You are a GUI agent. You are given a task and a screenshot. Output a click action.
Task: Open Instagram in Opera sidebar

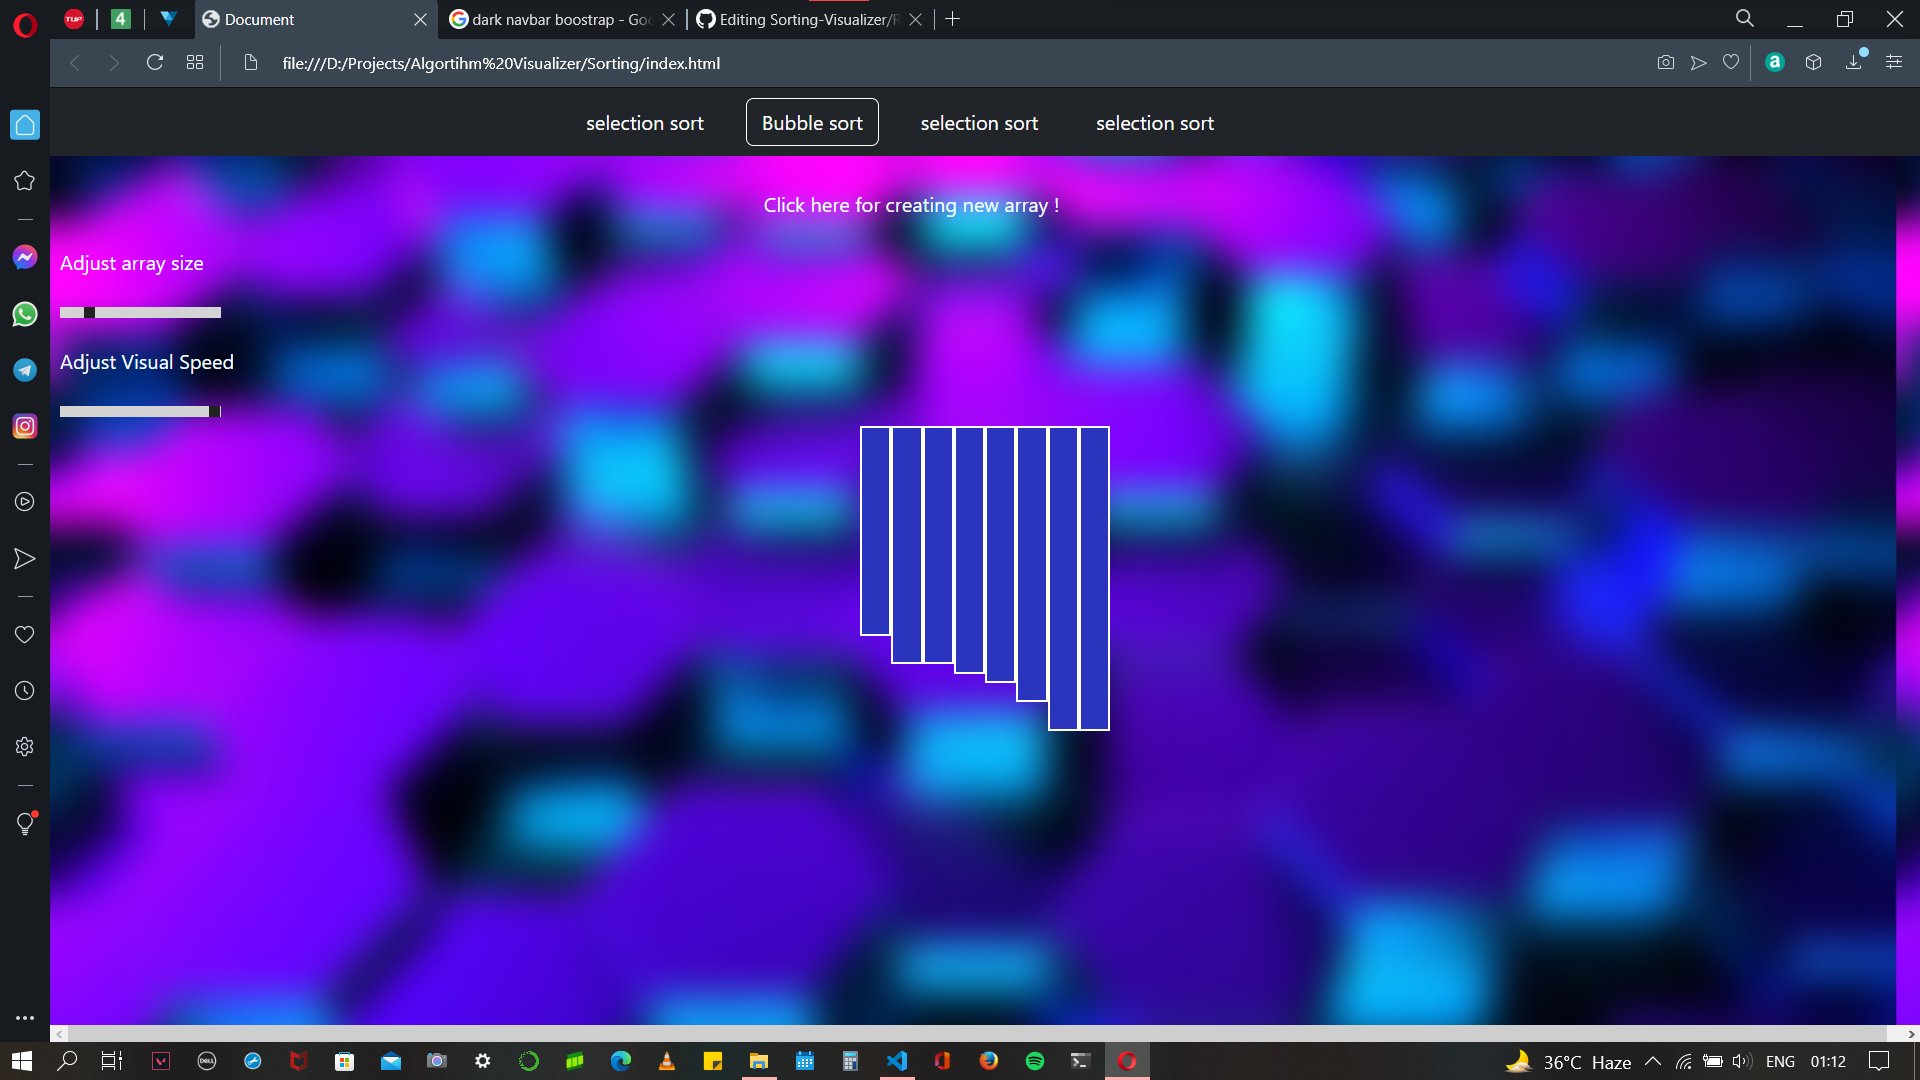[x=25, y=426]
